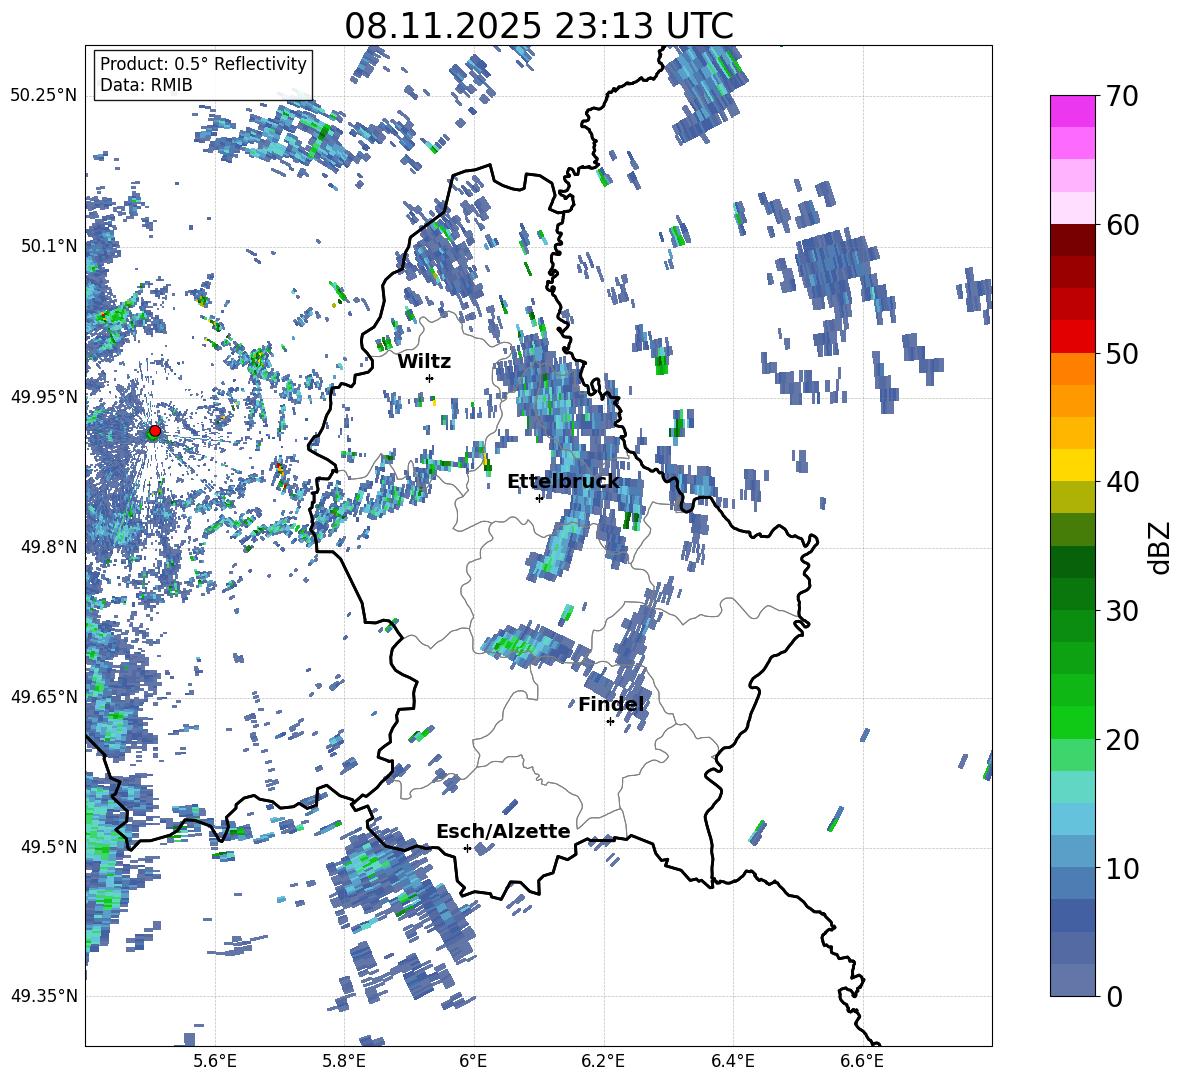Click the Findel cross marker
Image resolution: width=1184 pixels, height=1081 pixels.
[x=610, y=722]
